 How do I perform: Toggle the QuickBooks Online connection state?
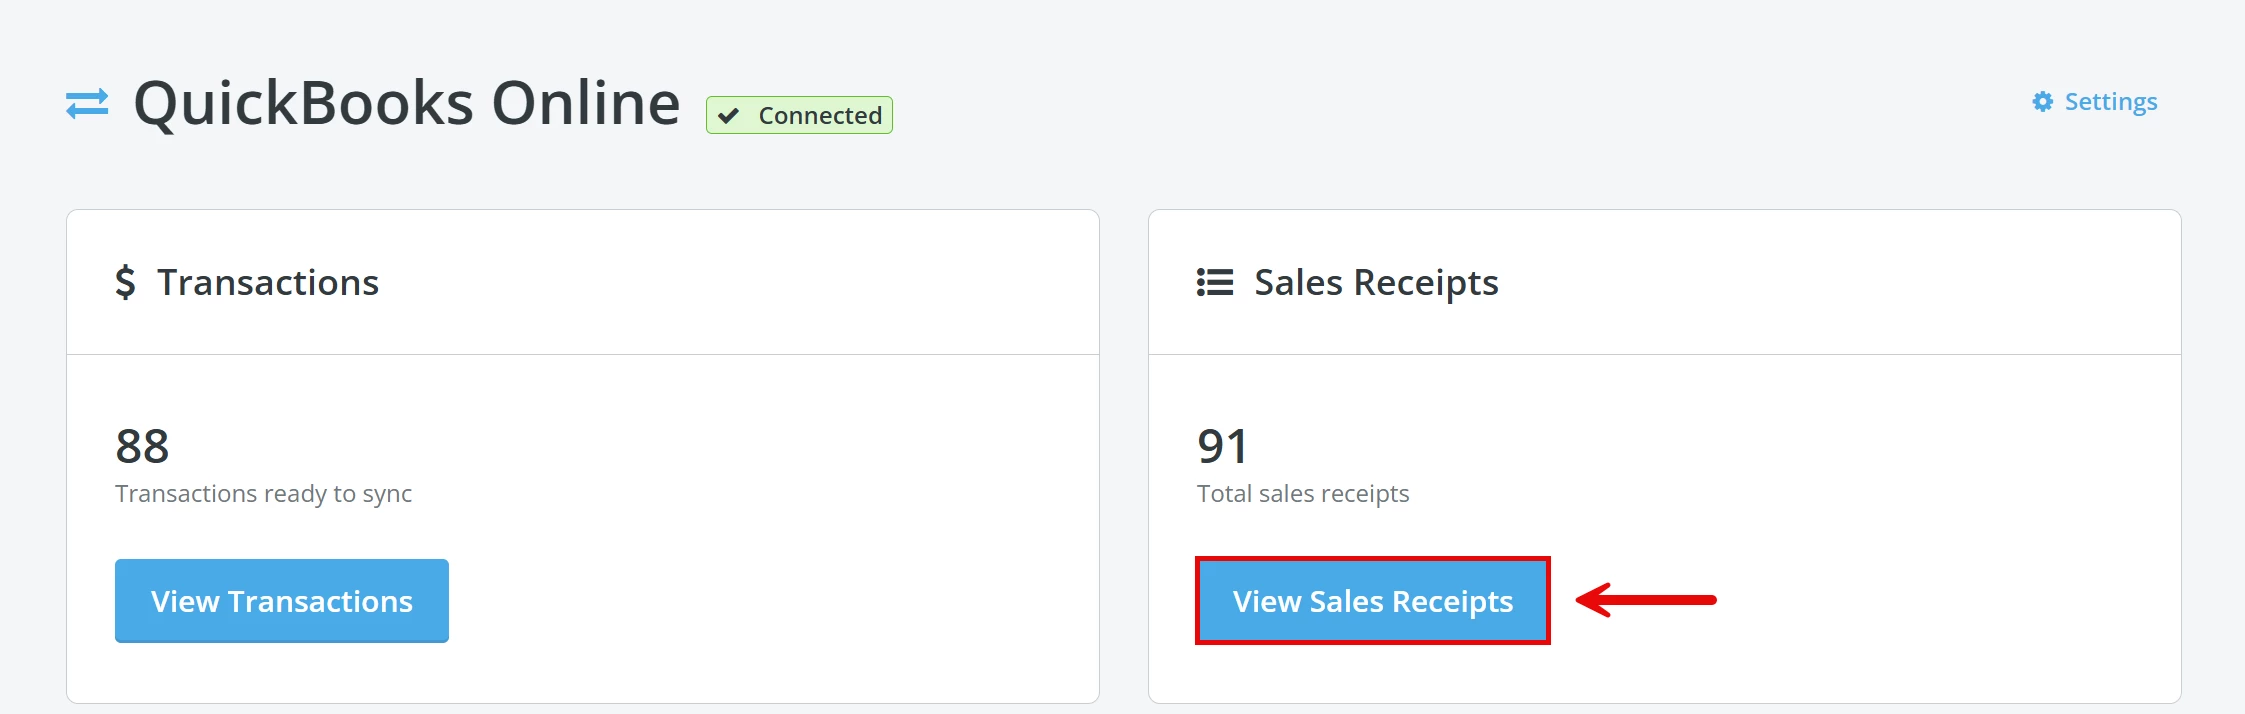[x=797, y=114]
